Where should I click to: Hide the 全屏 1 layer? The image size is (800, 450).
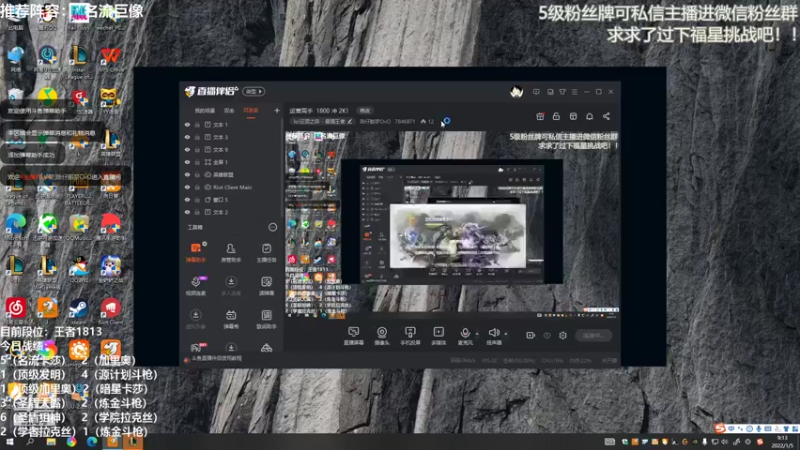tap(187, 162)
